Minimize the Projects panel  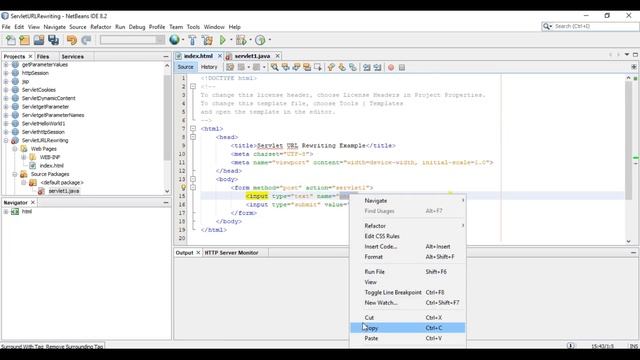point(166,56)
